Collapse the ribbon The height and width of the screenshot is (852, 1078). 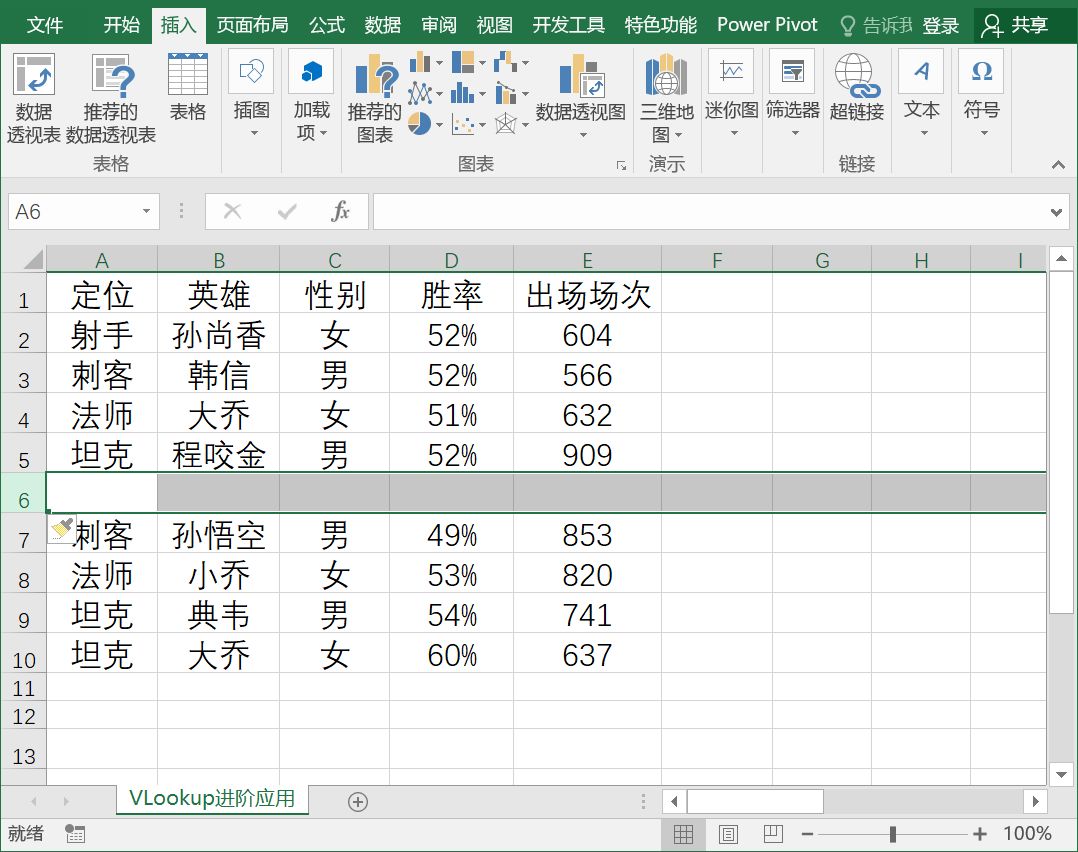coord(1058,164)
